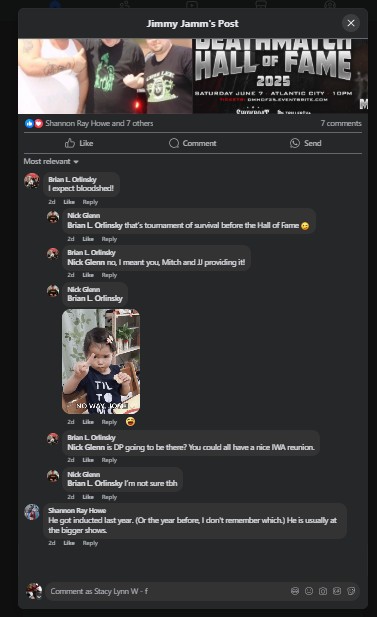377x617 pixels.
Task: Open the GIF picker in comment box
Action: [x=337, y=591]
